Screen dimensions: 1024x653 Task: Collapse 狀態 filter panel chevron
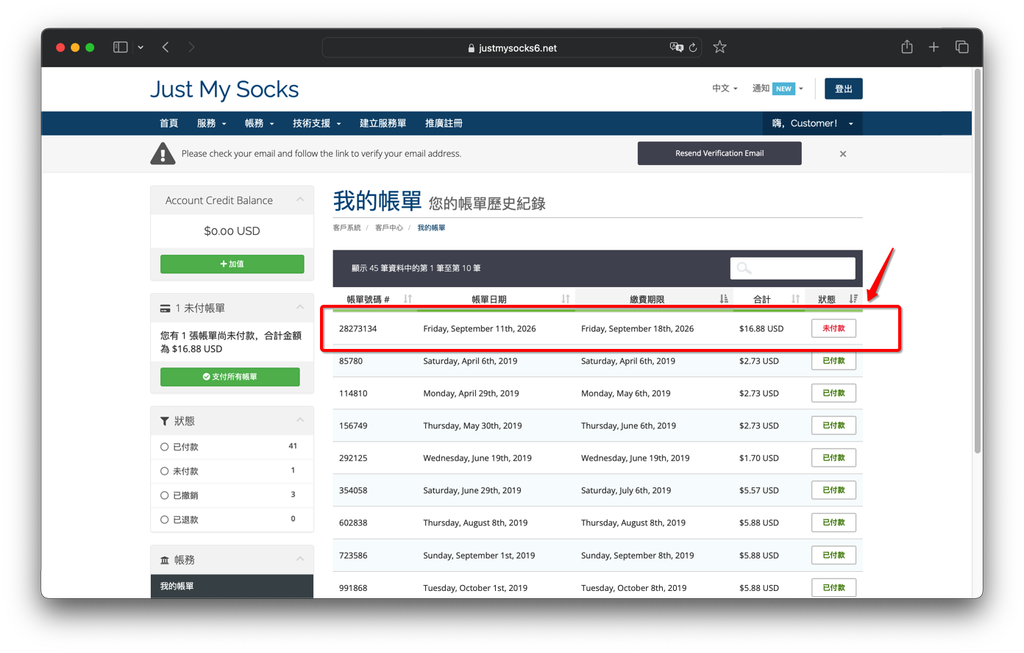tap(300, 421)
